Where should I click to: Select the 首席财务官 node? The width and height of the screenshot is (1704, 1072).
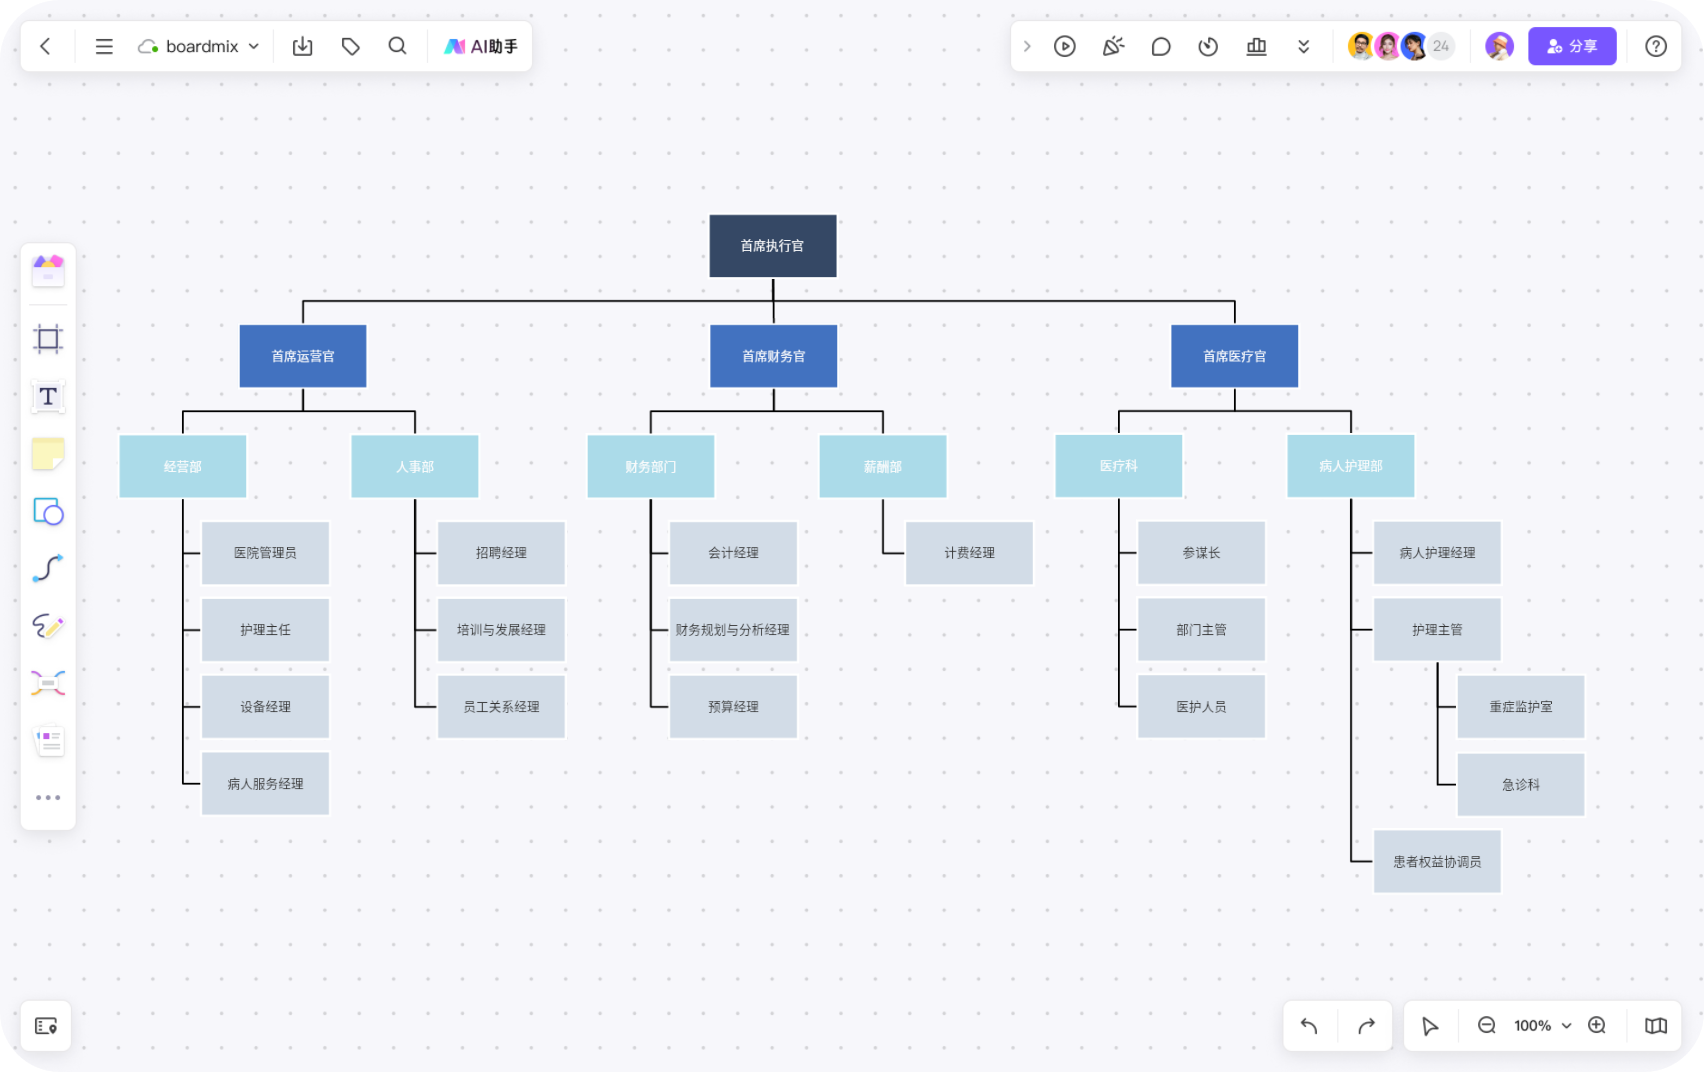pyautogui.click(x=774, y=356)
